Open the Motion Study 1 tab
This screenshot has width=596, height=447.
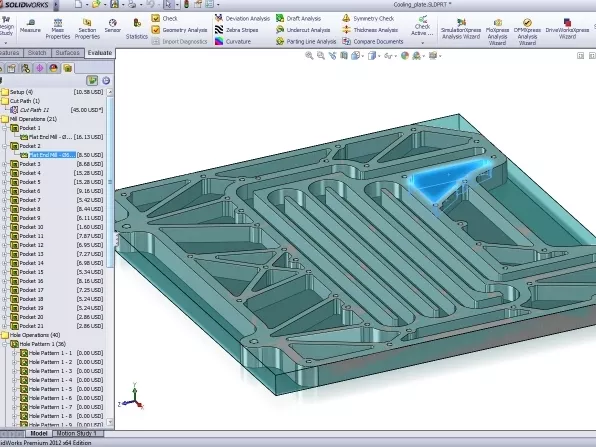[x=76, y=434]
